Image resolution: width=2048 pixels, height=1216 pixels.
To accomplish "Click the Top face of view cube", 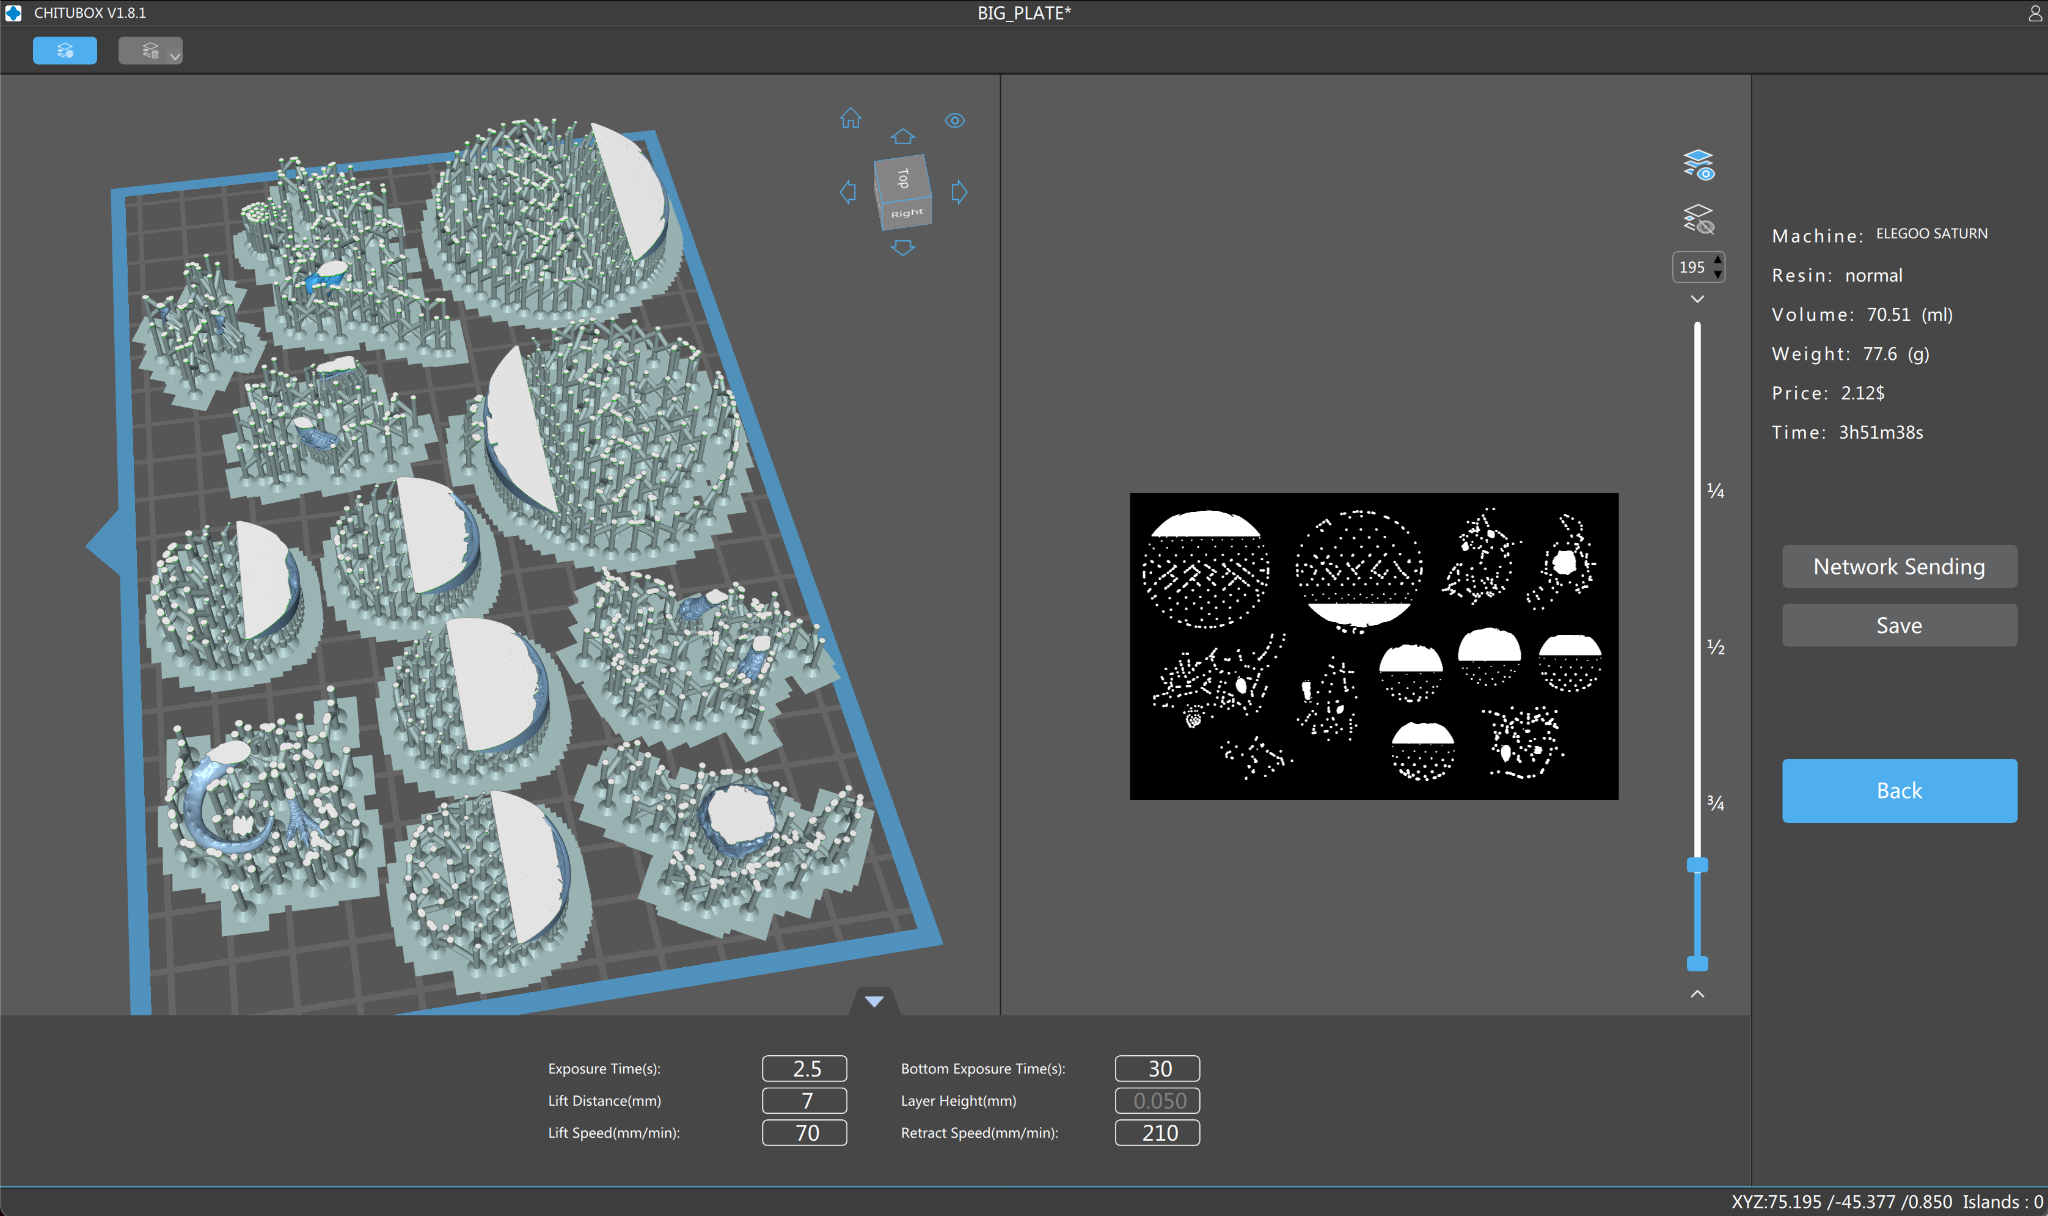I will (902, 178).
